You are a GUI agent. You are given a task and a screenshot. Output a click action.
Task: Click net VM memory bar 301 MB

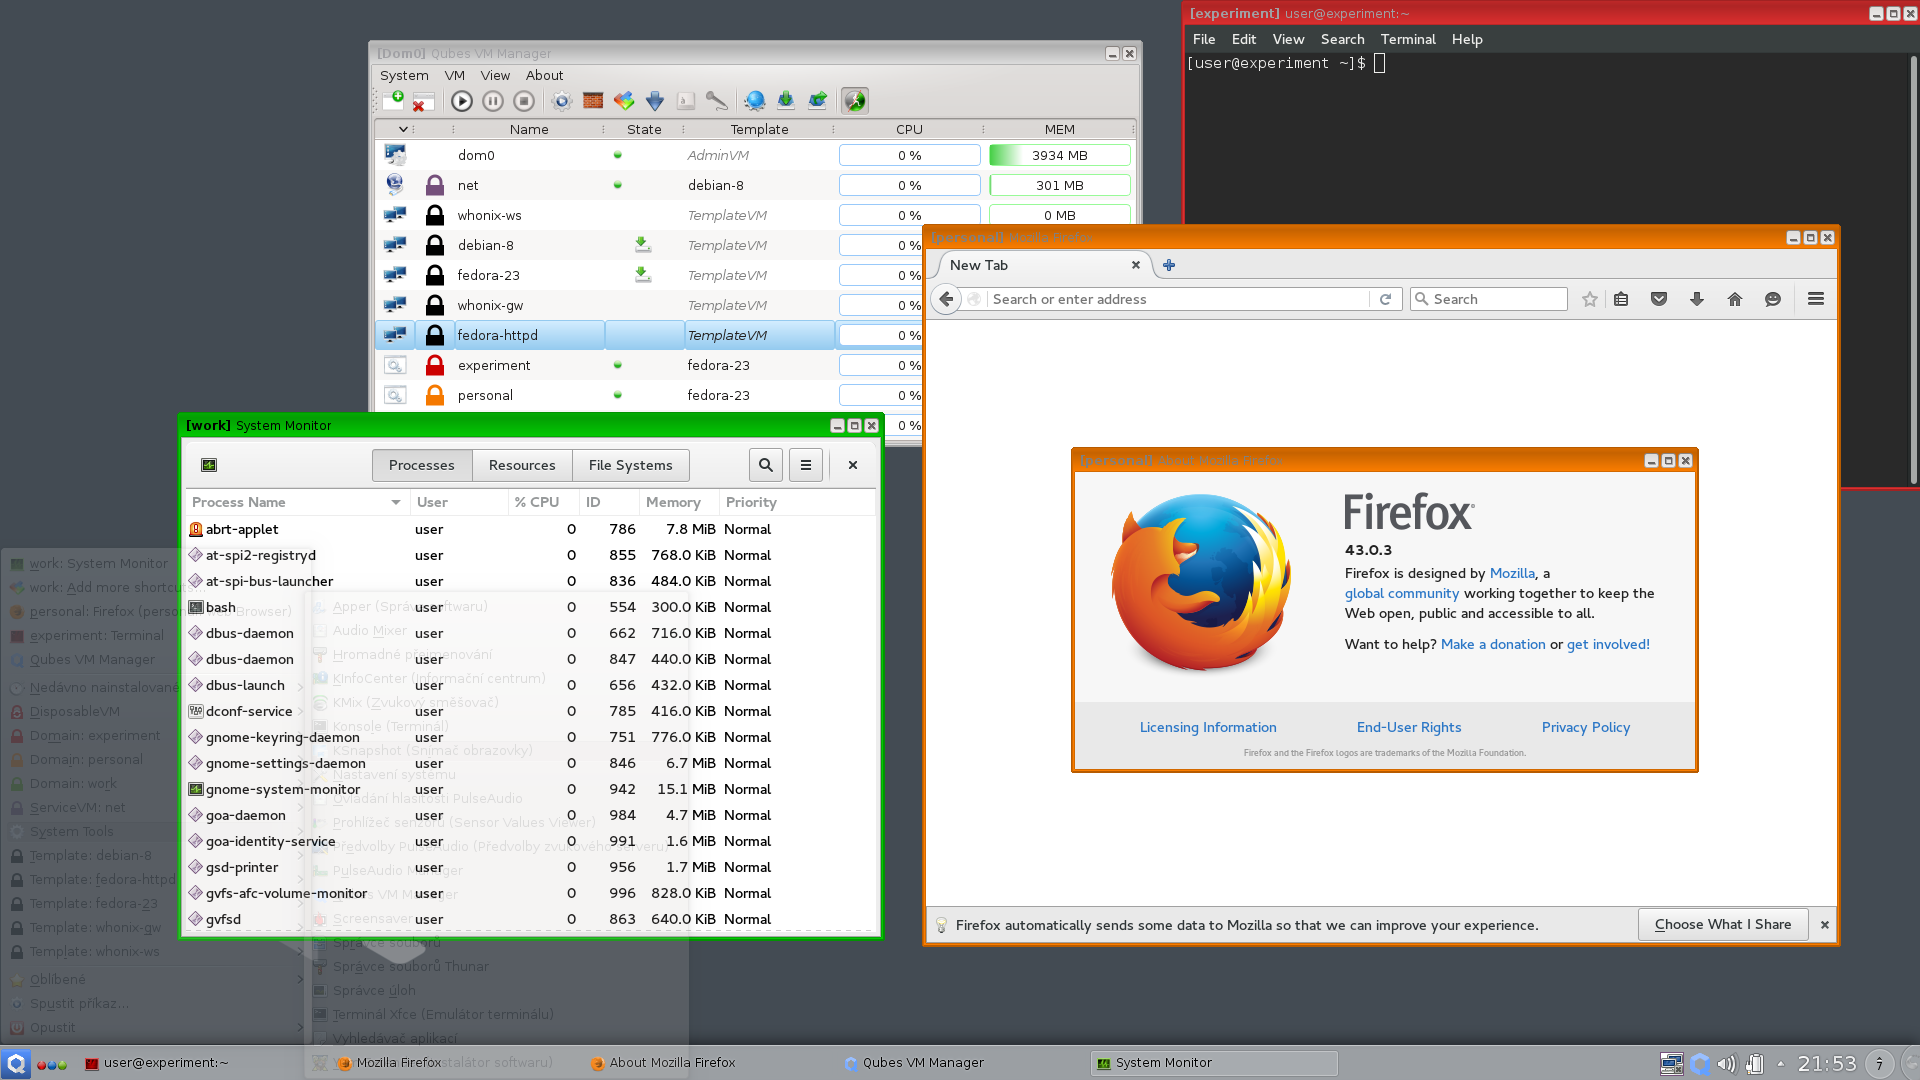tap(1060, 185)
